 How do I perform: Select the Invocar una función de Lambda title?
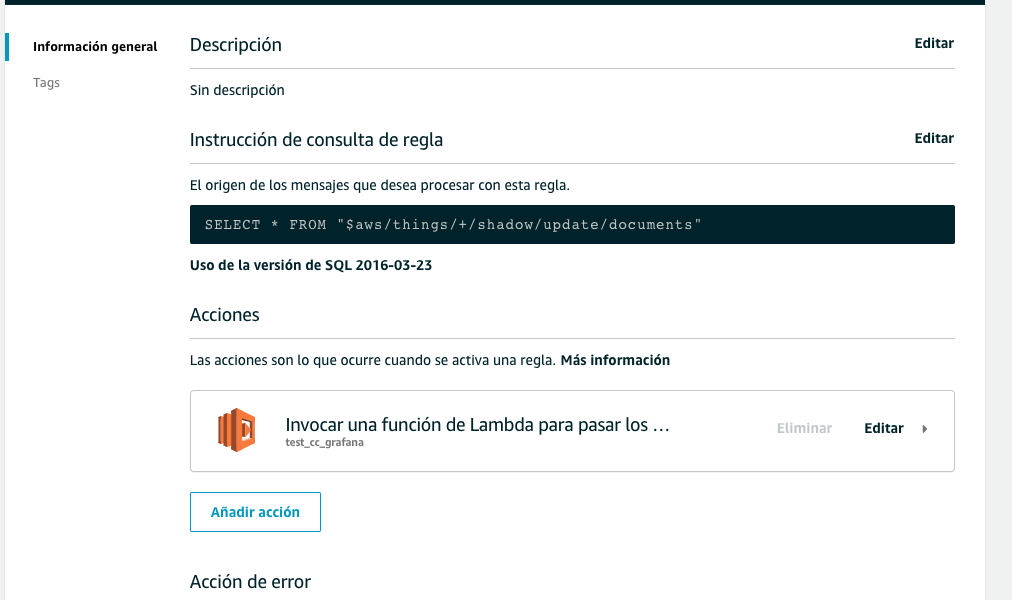coord(477,425)
